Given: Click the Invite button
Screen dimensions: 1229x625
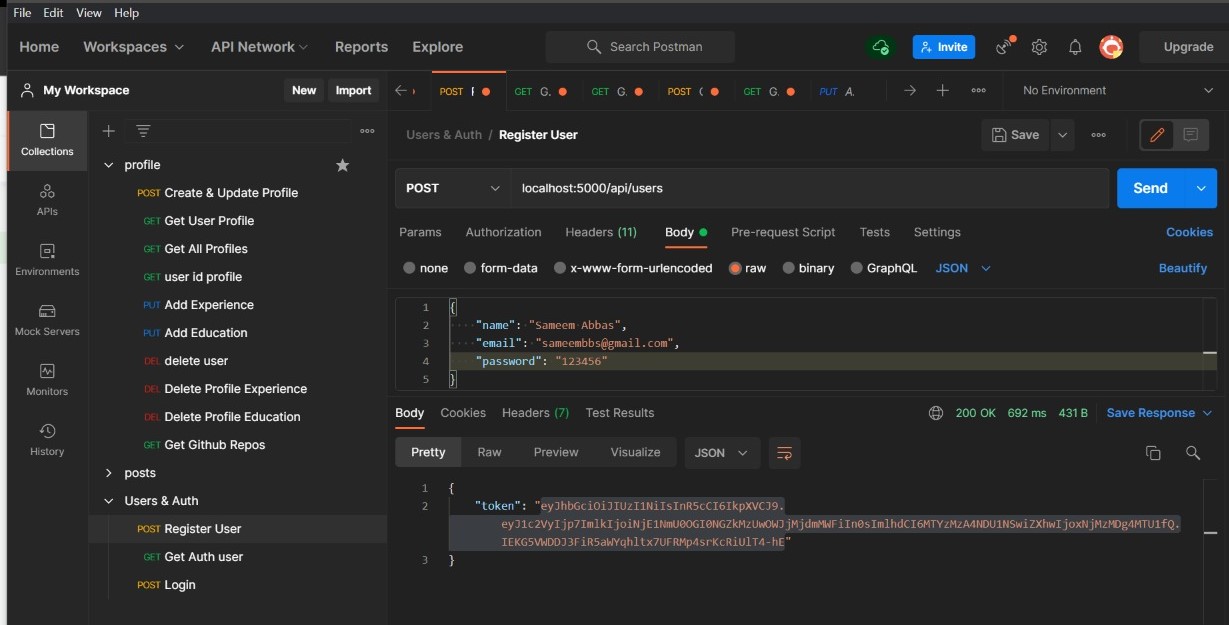Looking at the screenshot, I should click(943, 47).
